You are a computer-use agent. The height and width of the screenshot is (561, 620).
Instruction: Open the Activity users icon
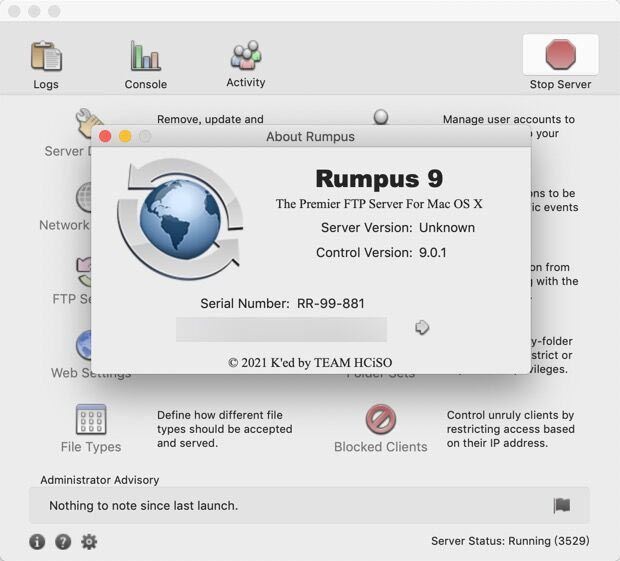[x=246, y=55]
